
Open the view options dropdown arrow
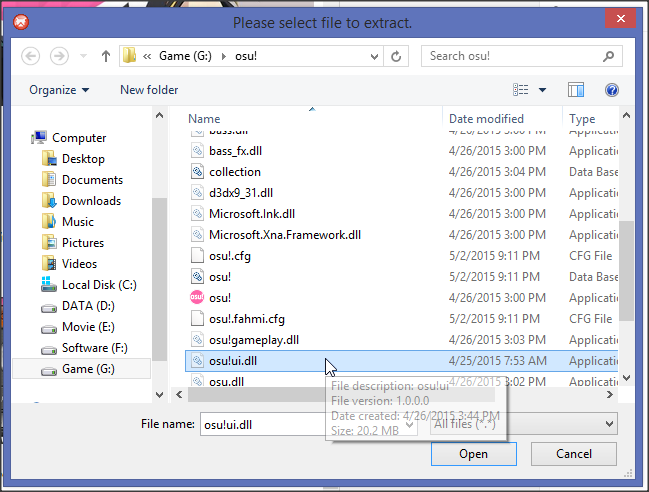(542, 90)
